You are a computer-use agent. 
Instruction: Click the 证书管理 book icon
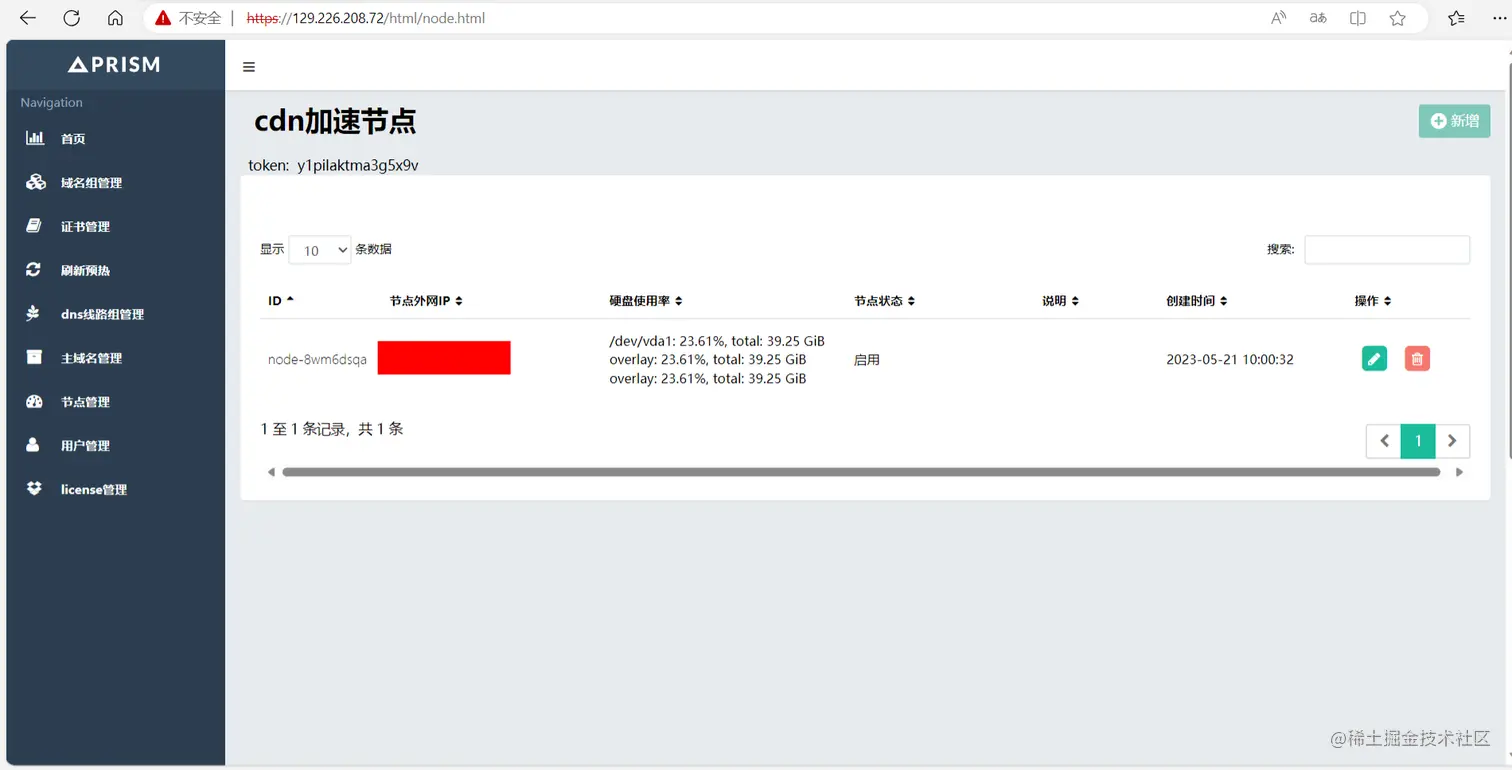[x=34, y=226]
